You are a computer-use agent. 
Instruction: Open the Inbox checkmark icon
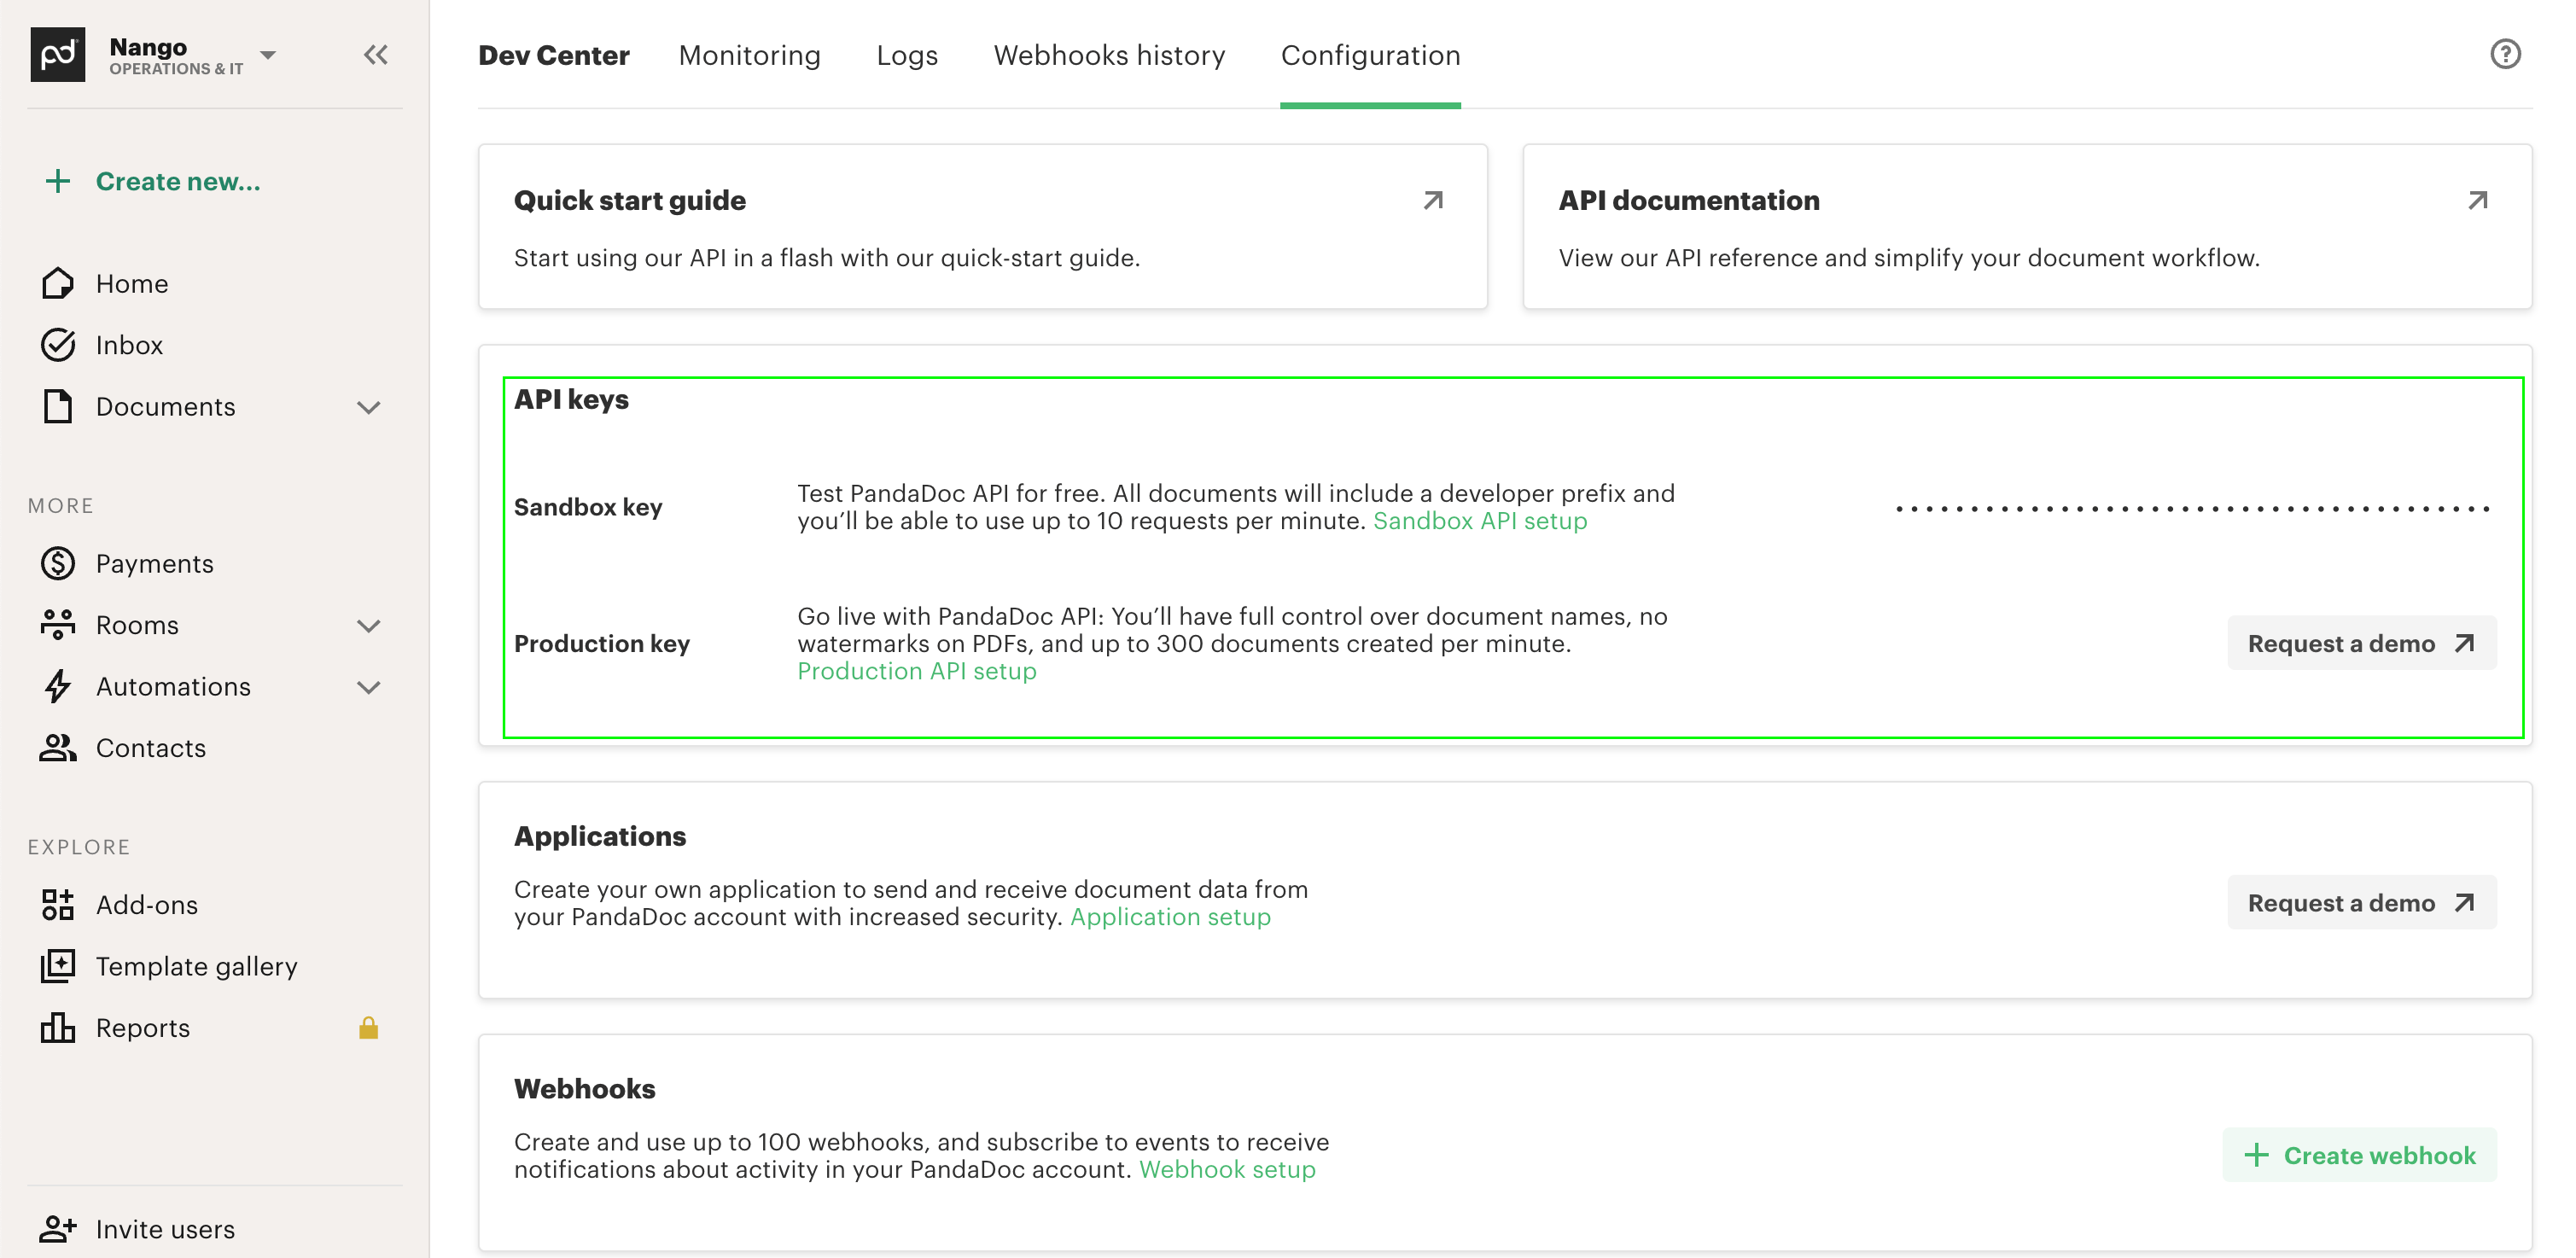(58, 345)
